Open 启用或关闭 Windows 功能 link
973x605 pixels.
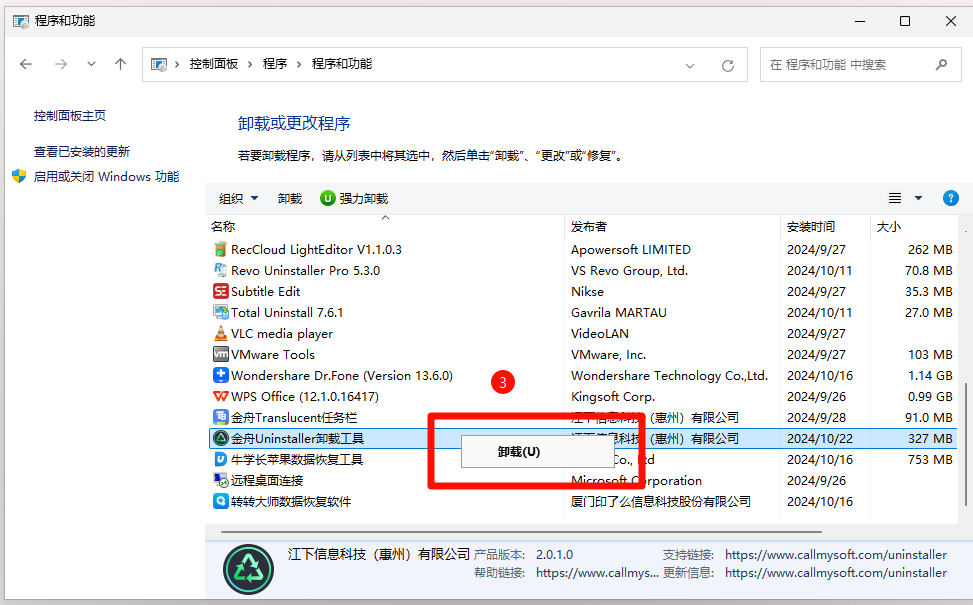106,177
